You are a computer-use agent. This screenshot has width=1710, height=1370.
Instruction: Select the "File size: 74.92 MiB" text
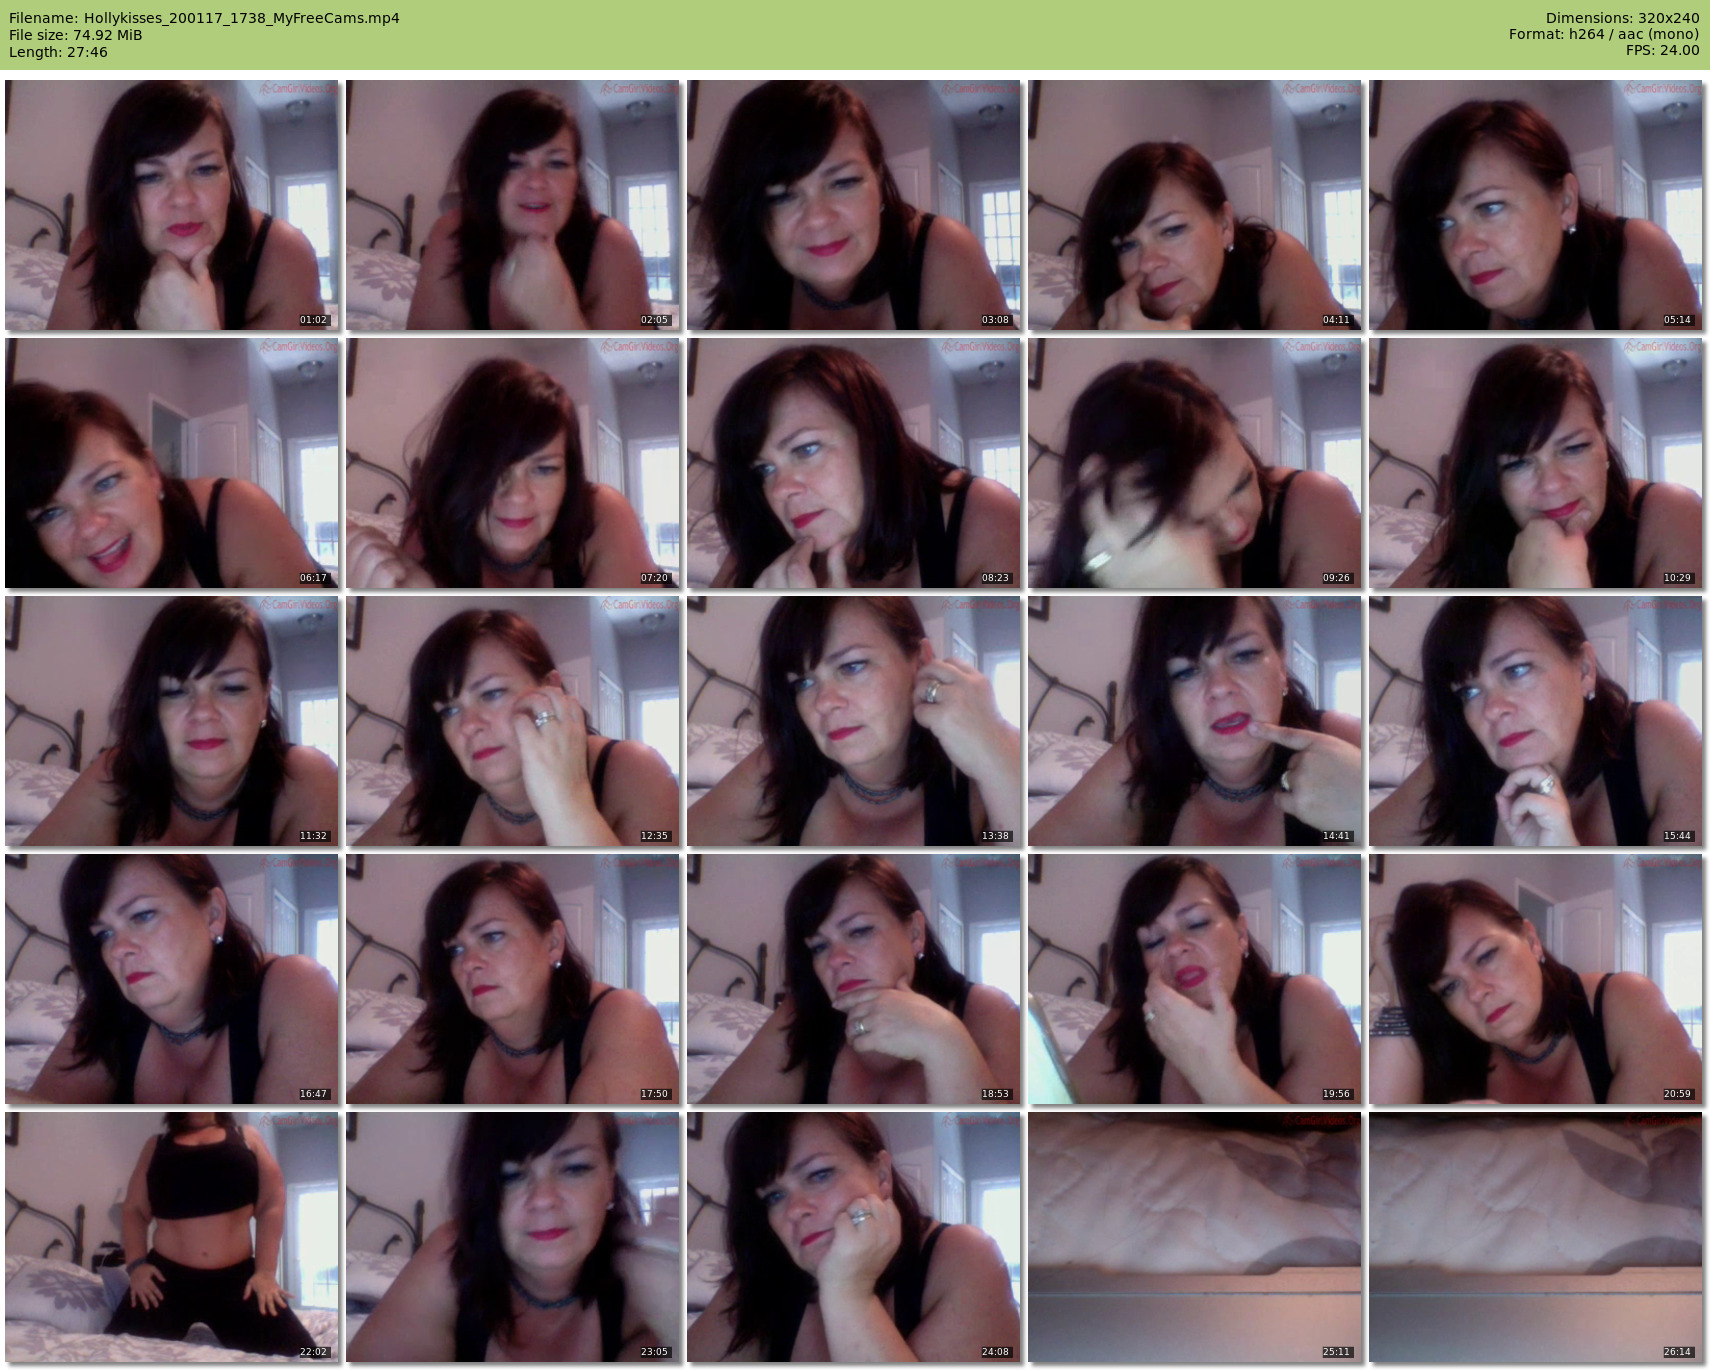coord(76,35)
